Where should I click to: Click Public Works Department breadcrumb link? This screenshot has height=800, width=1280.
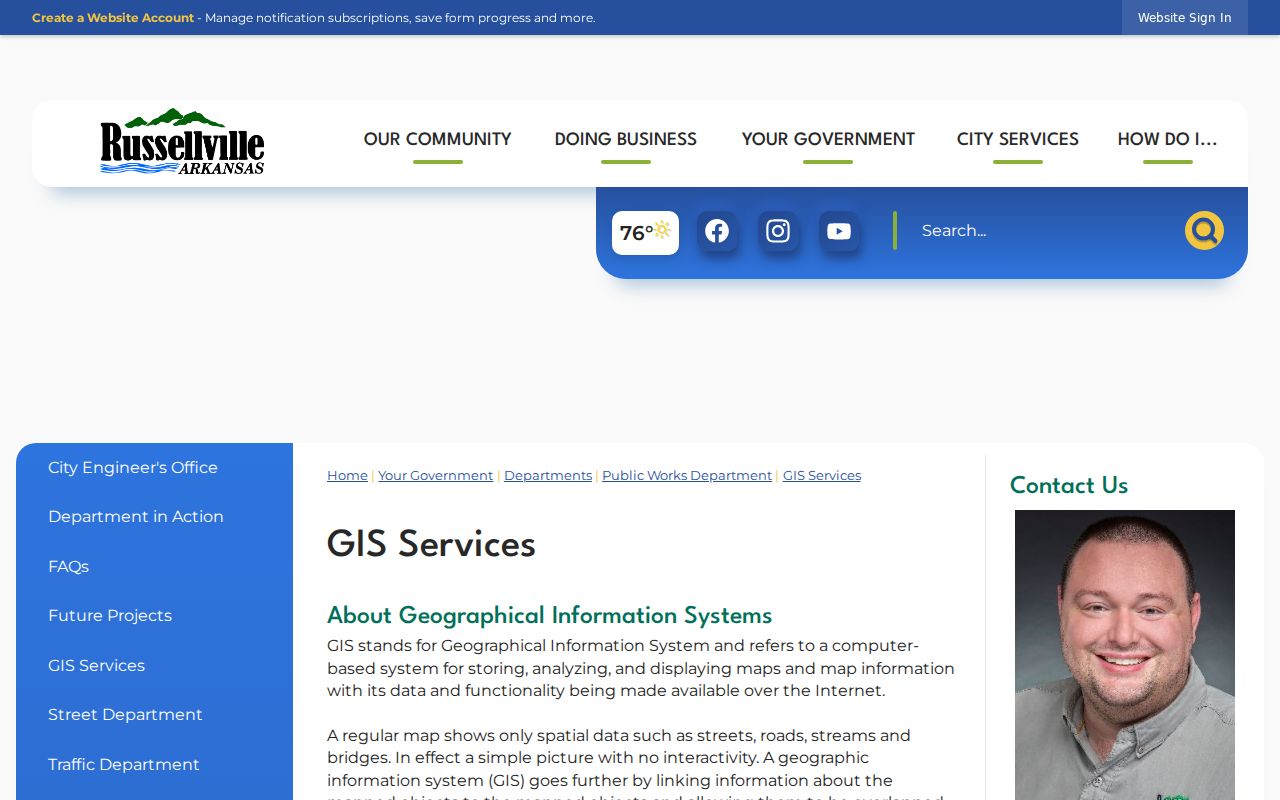pos(687,476)
